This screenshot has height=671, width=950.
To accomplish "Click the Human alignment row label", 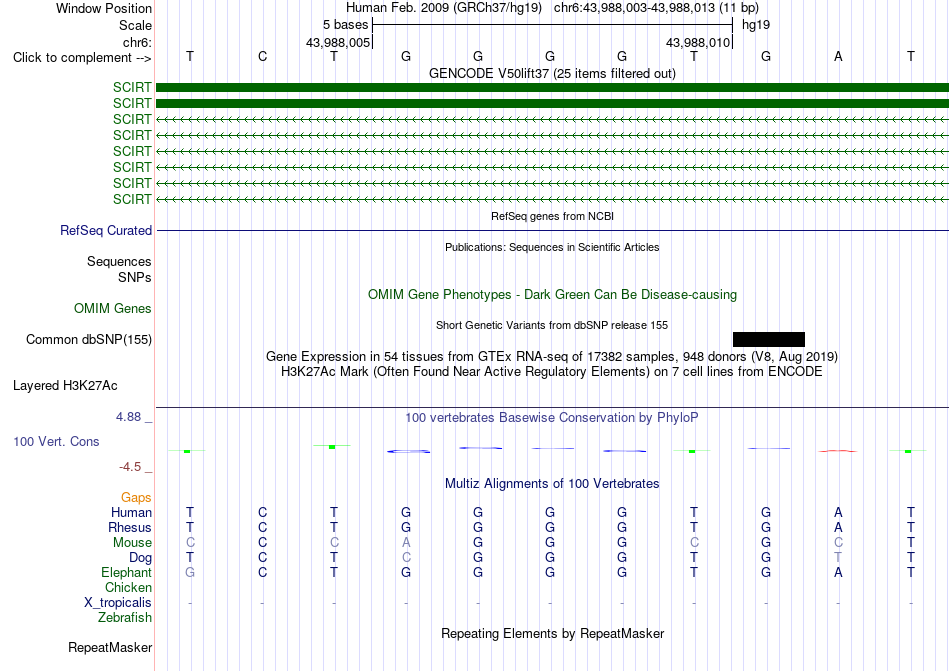I will point(131,512).
